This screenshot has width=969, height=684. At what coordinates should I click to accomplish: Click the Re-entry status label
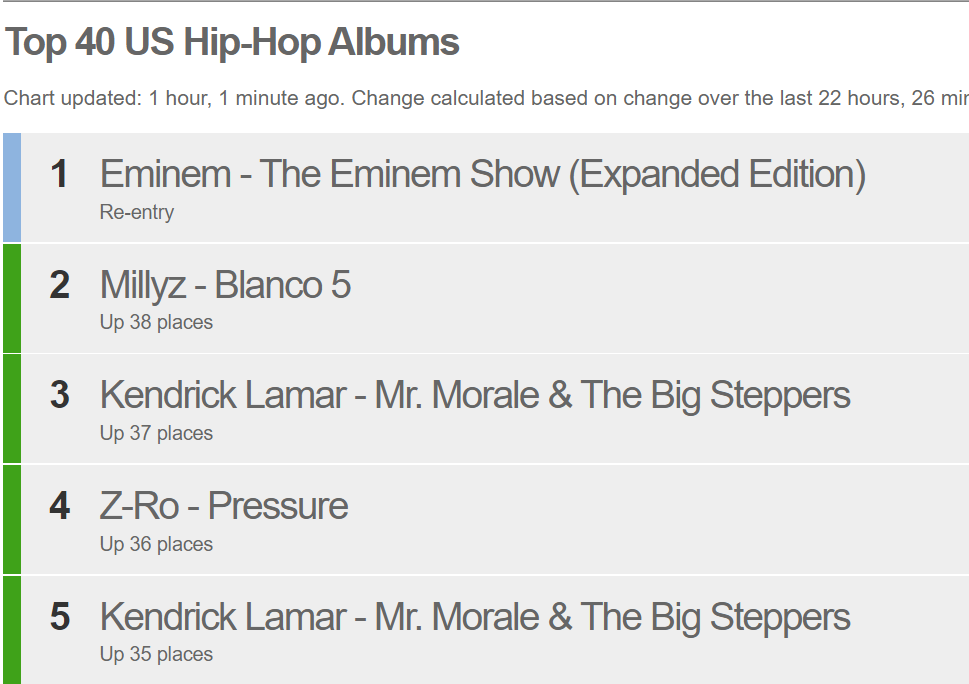tap(137, 213)
